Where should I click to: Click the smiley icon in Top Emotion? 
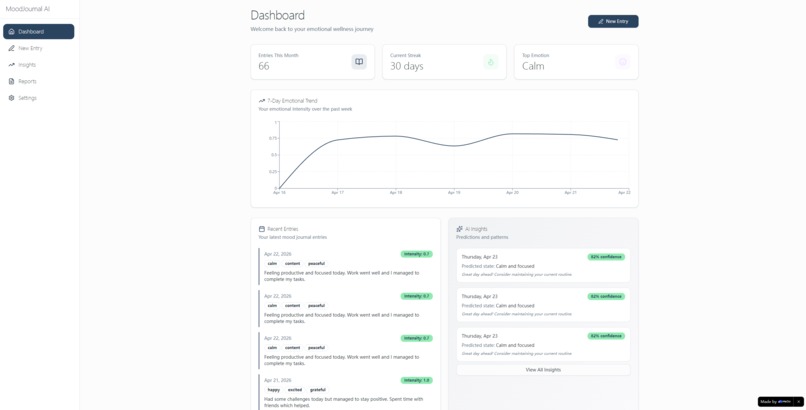point(622,62)
